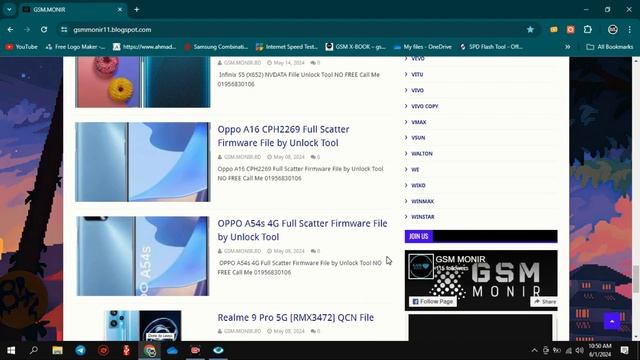Open site information icon in address bar
The height and width of the screenshot is (360, 640).
[64, 29]
